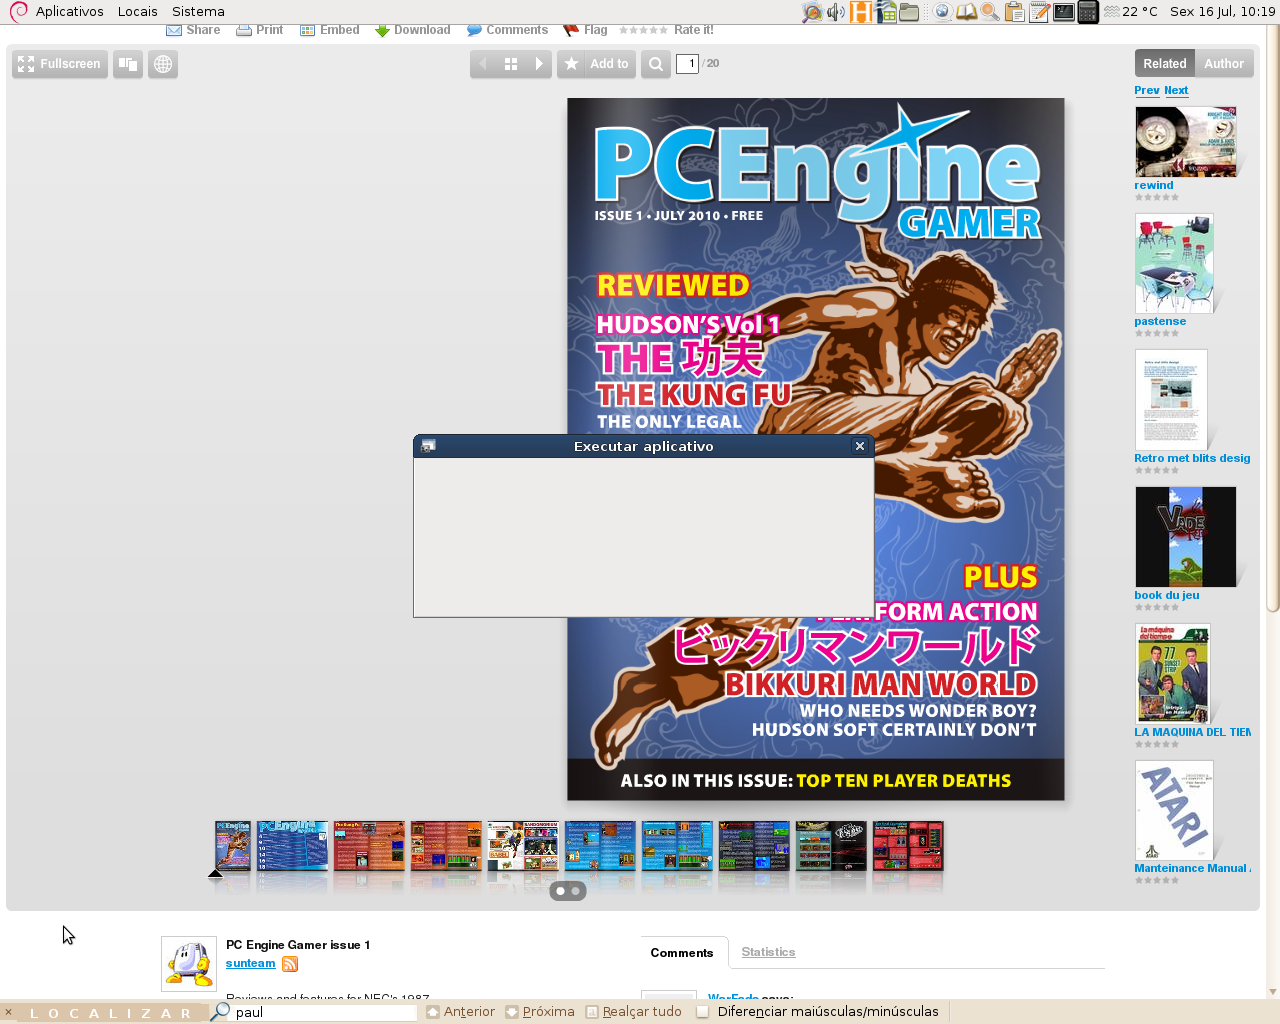This screenshot has height=1024, width=1280.
Task: Open the LA MAQUINA DEL TIEMPO thumbnail
Action: point(1173,674)
